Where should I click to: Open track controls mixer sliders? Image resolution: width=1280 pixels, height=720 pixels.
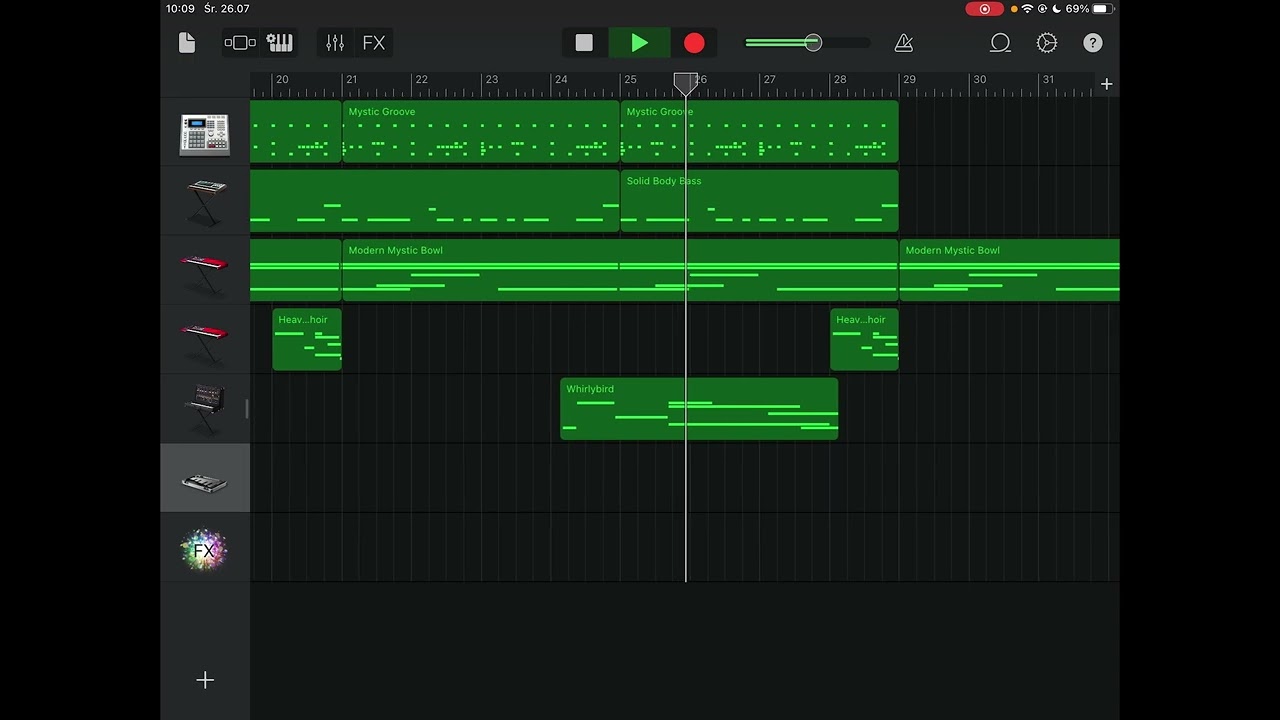pos(335,43)
